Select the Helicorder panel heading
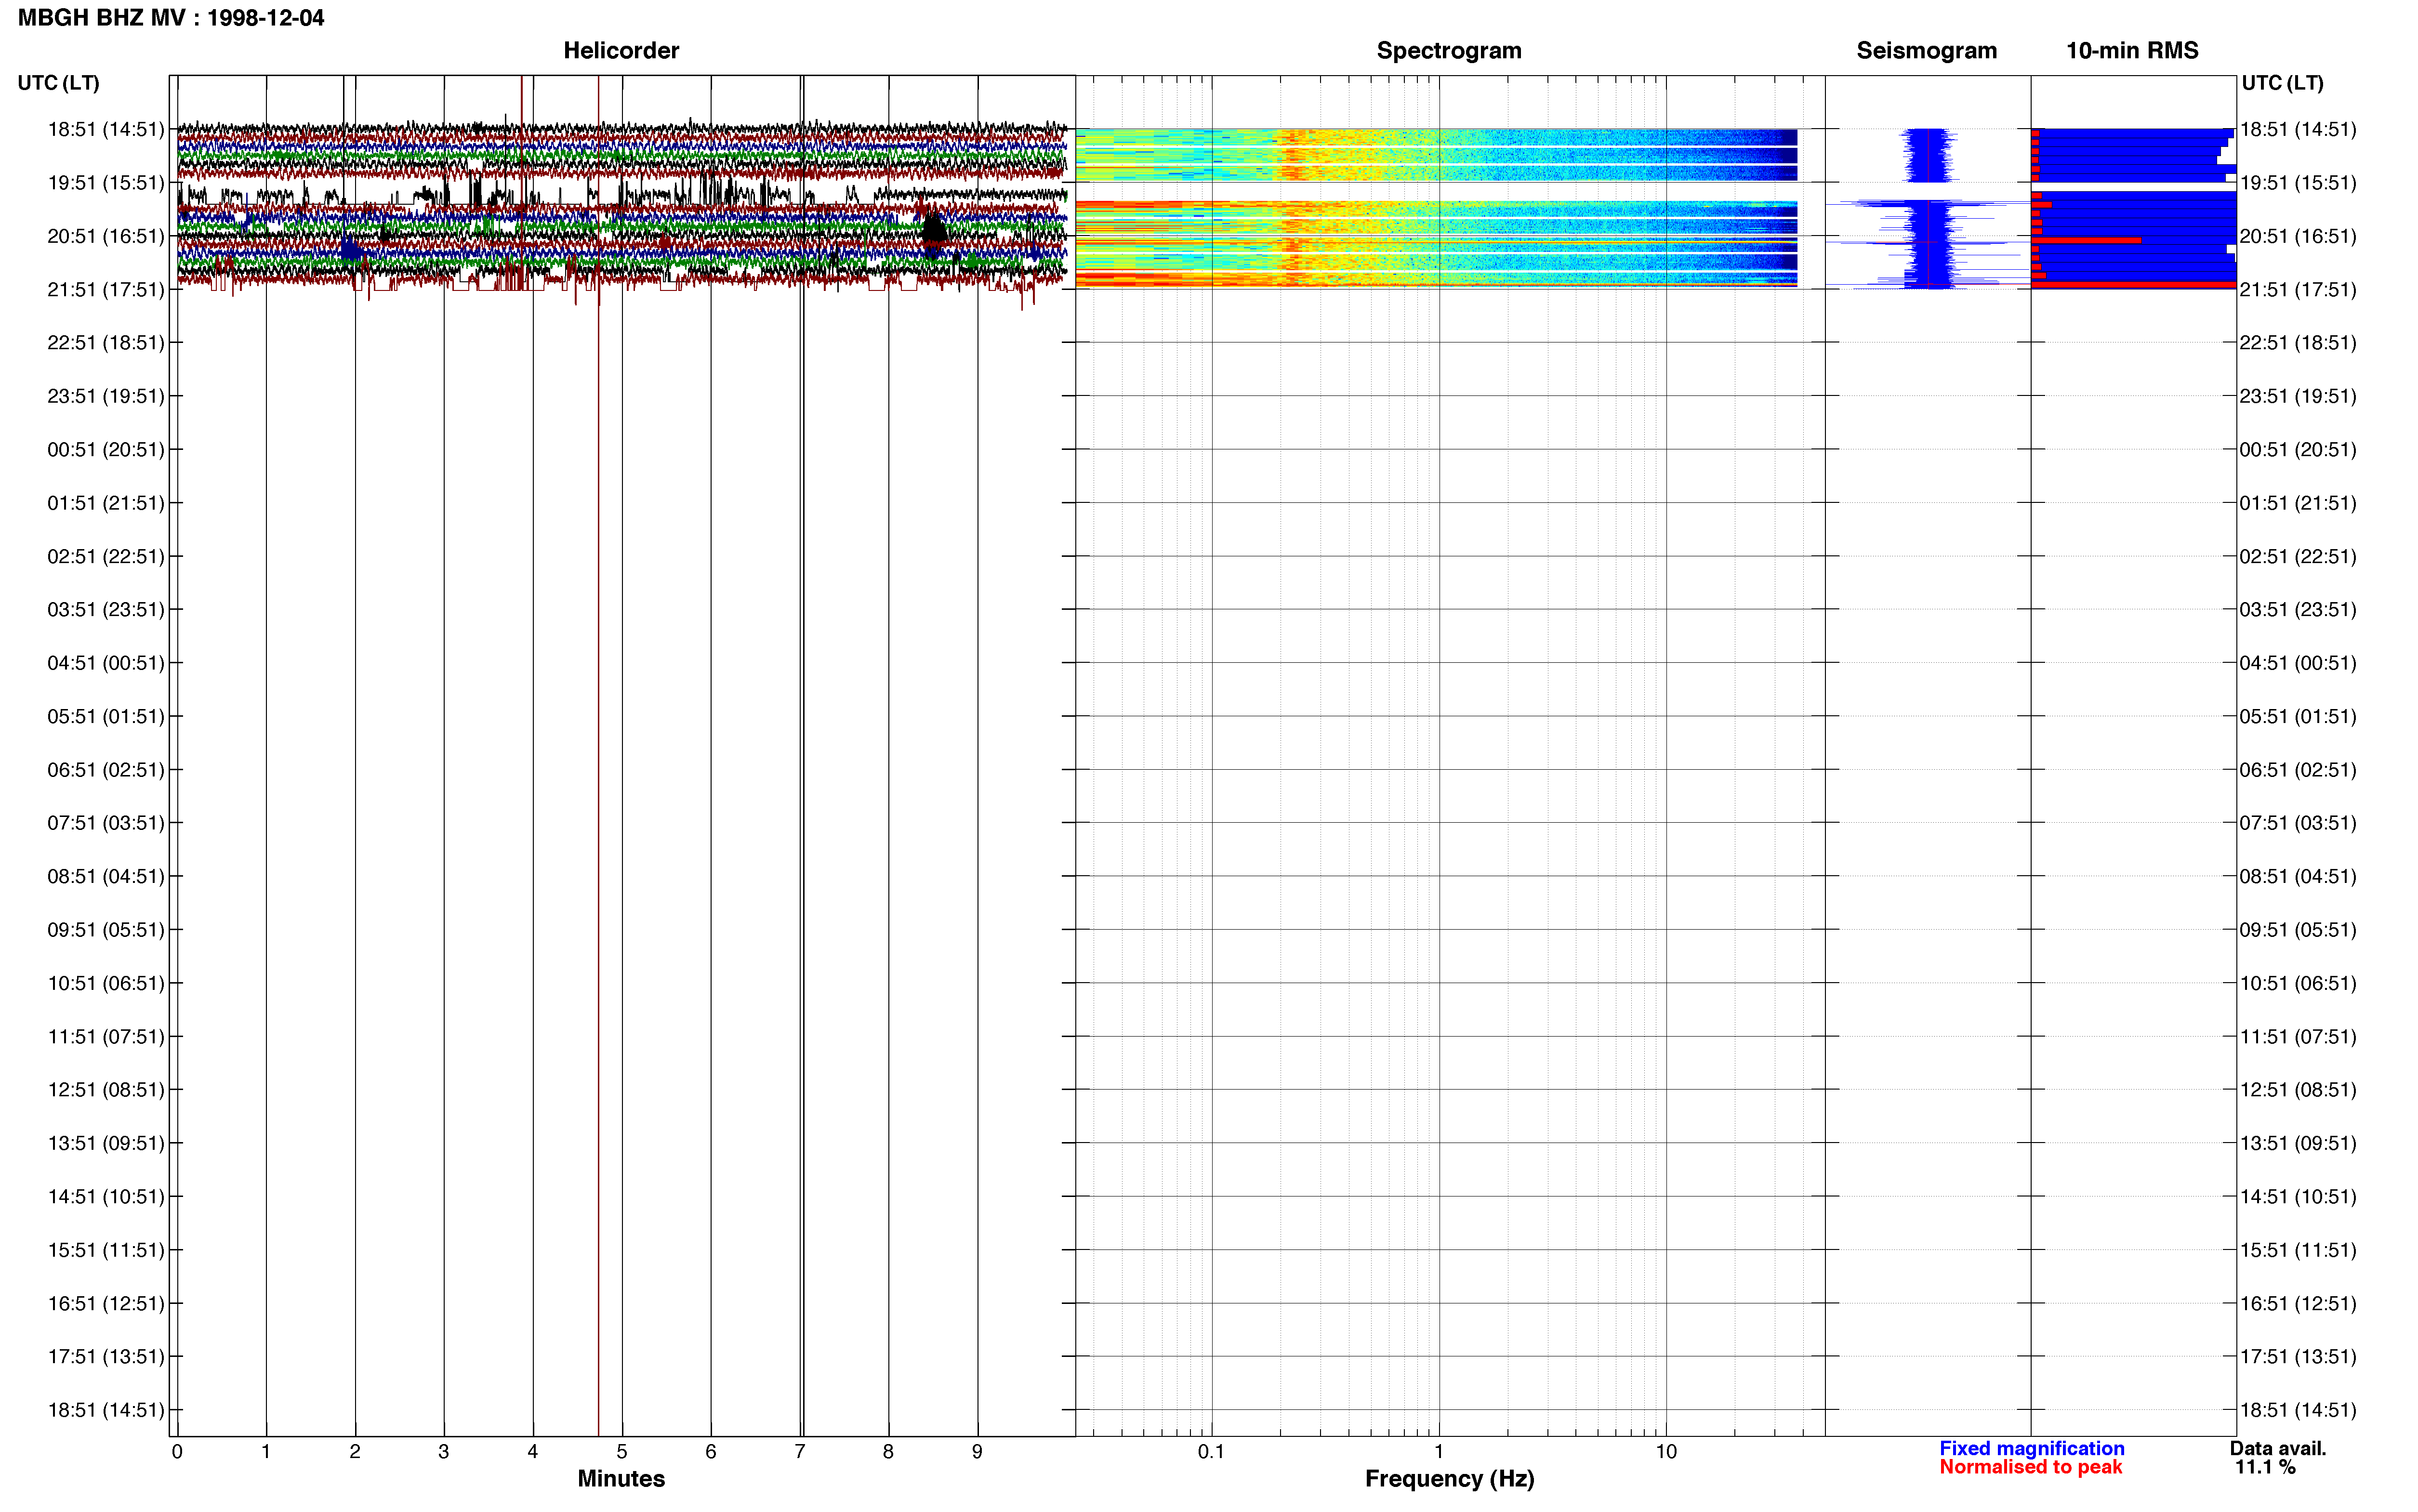The width and height of the screenshot is (2418, 1512). coord(621,50)
